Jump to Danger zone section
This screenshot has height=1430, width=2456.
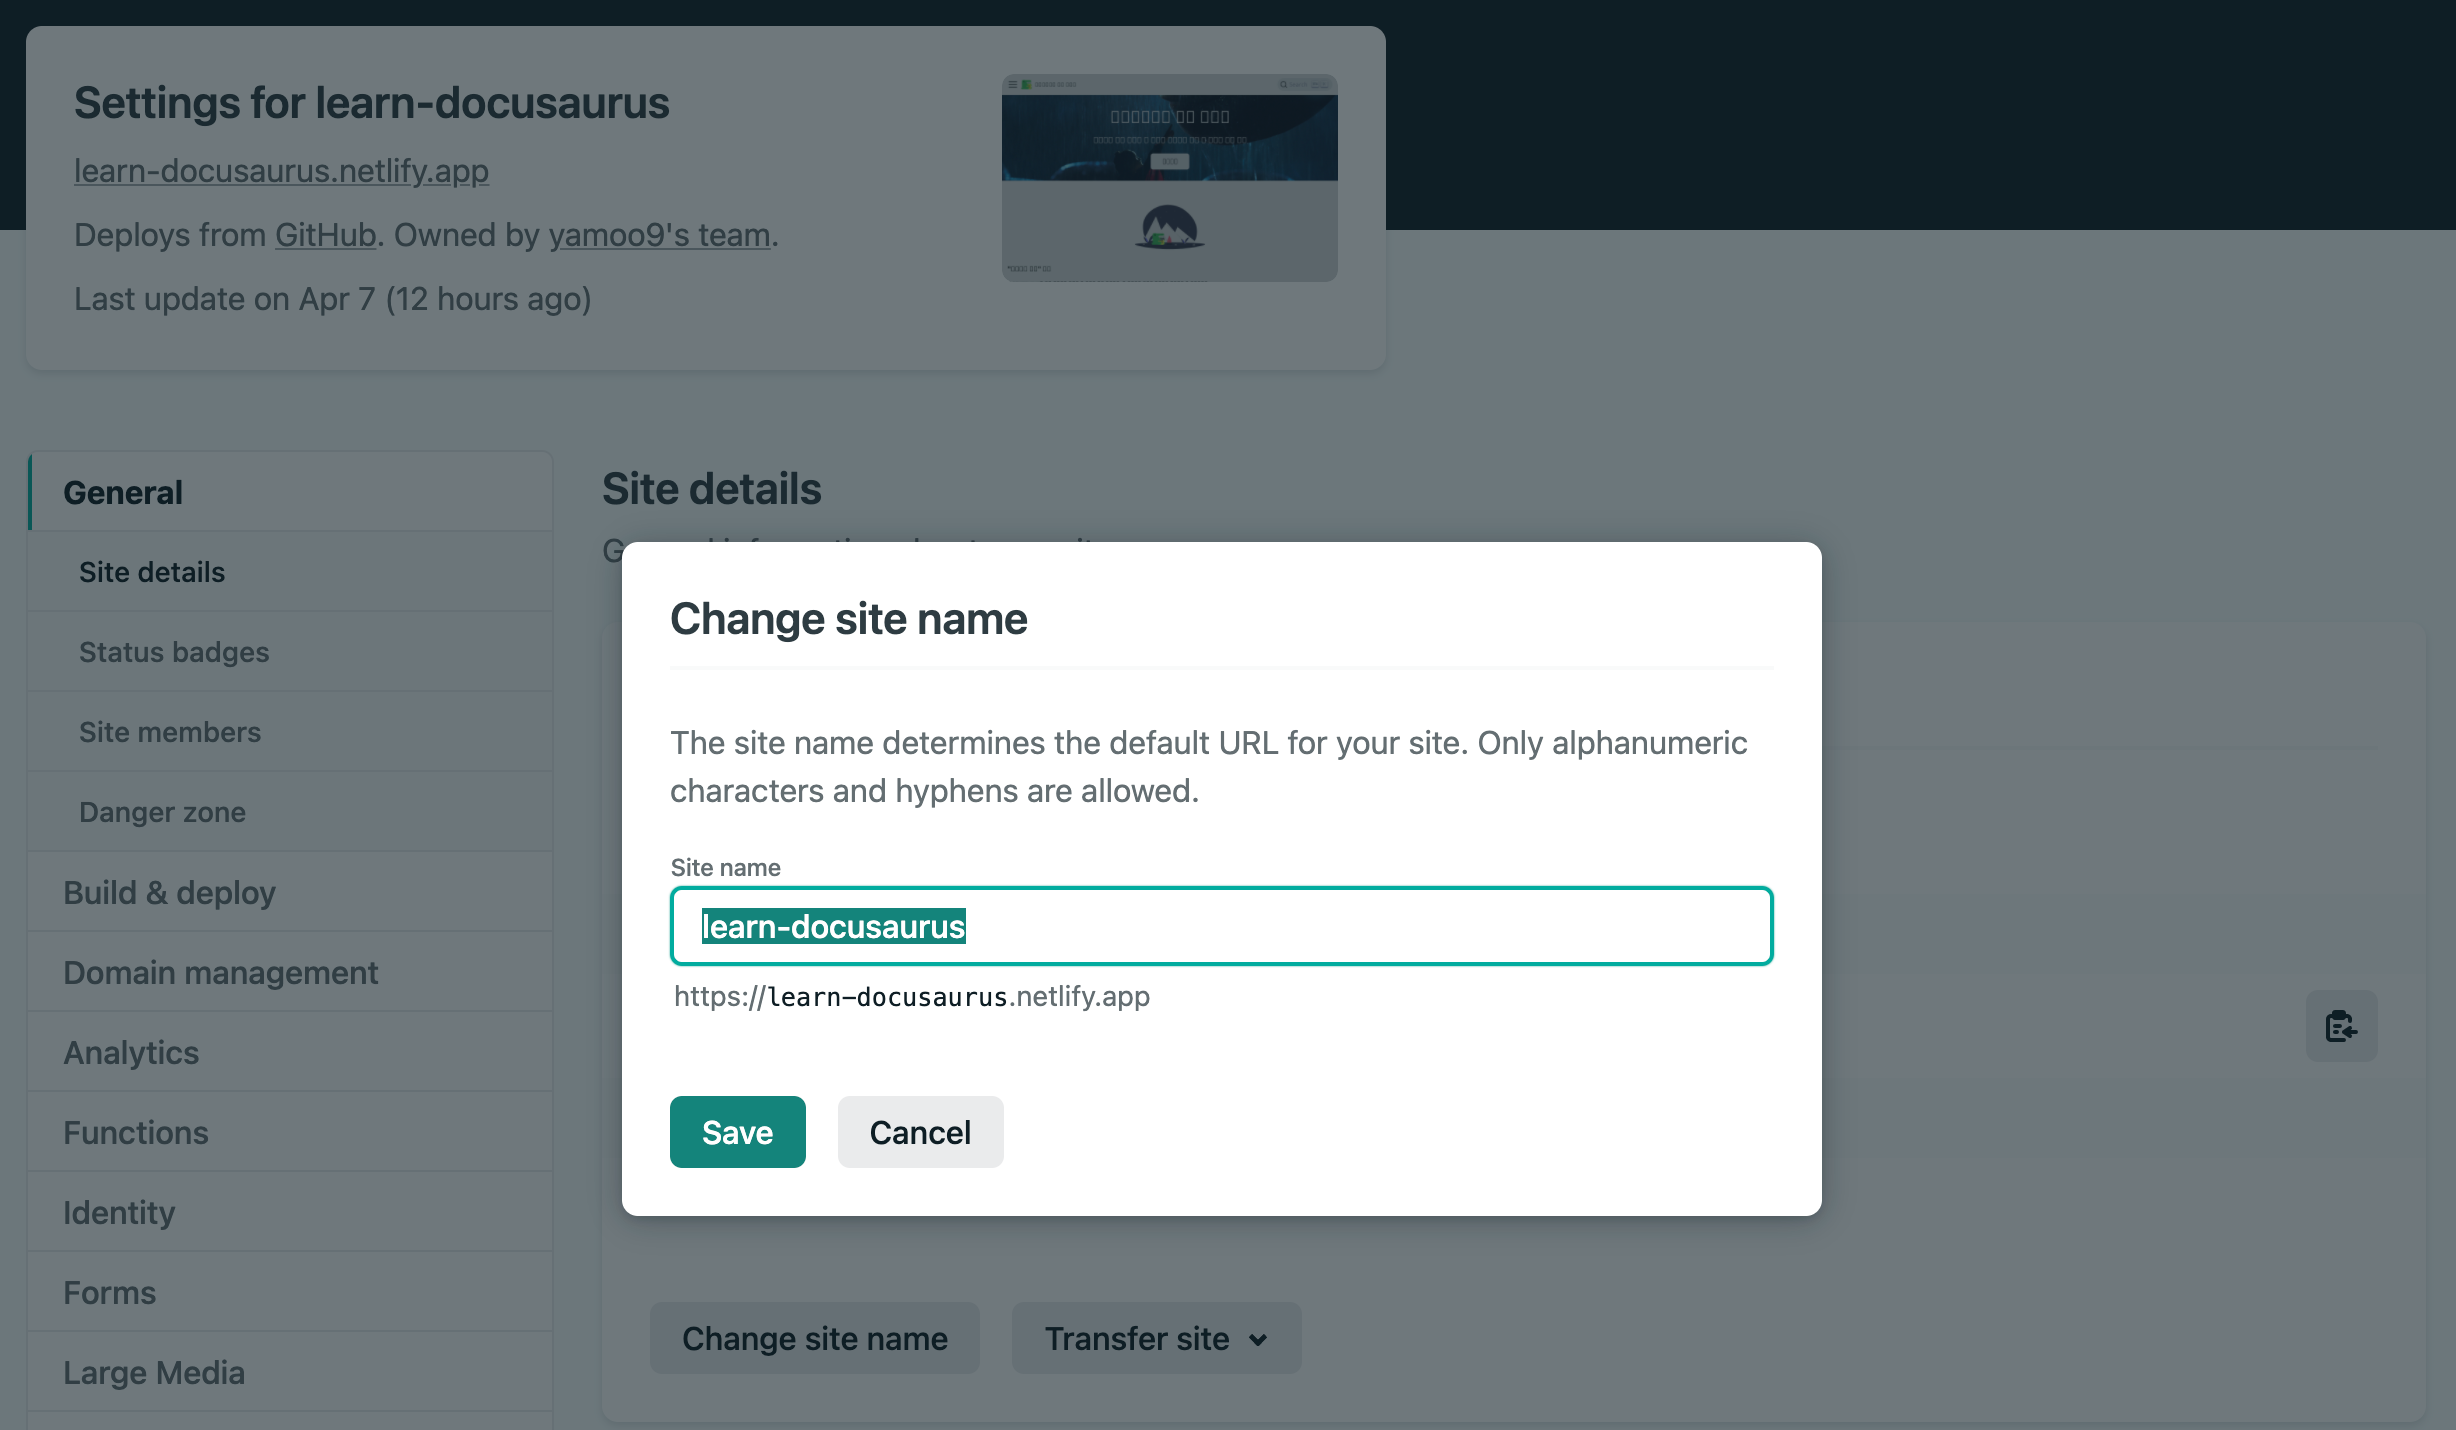click(162, 812)
